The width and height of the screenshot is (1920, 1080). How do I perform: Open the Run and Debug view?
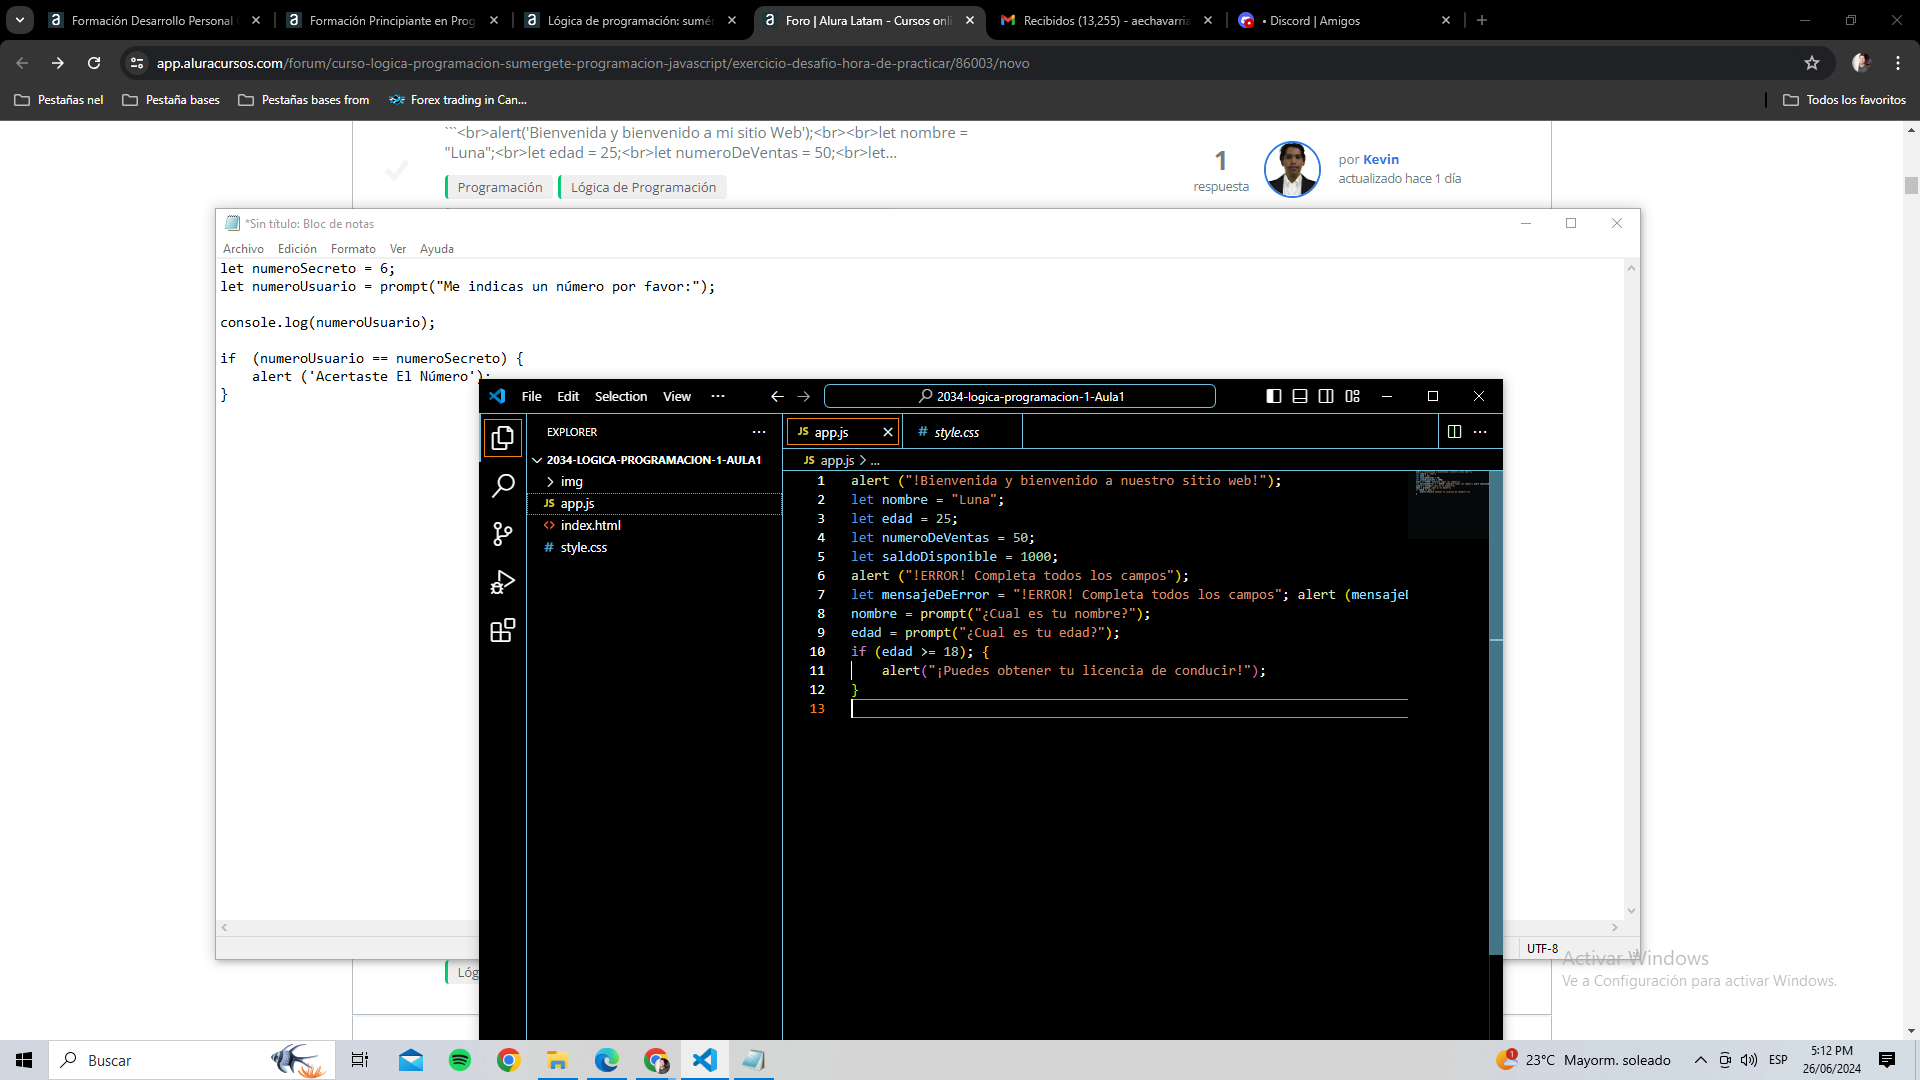pyautogui.click(x=503, y=582)
